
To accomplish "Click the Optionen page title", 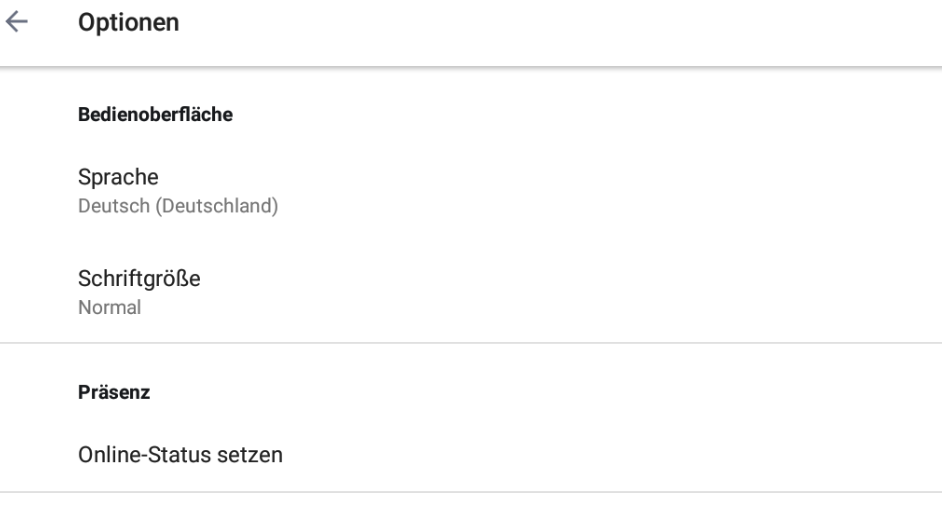I will (x=129, y=24).
